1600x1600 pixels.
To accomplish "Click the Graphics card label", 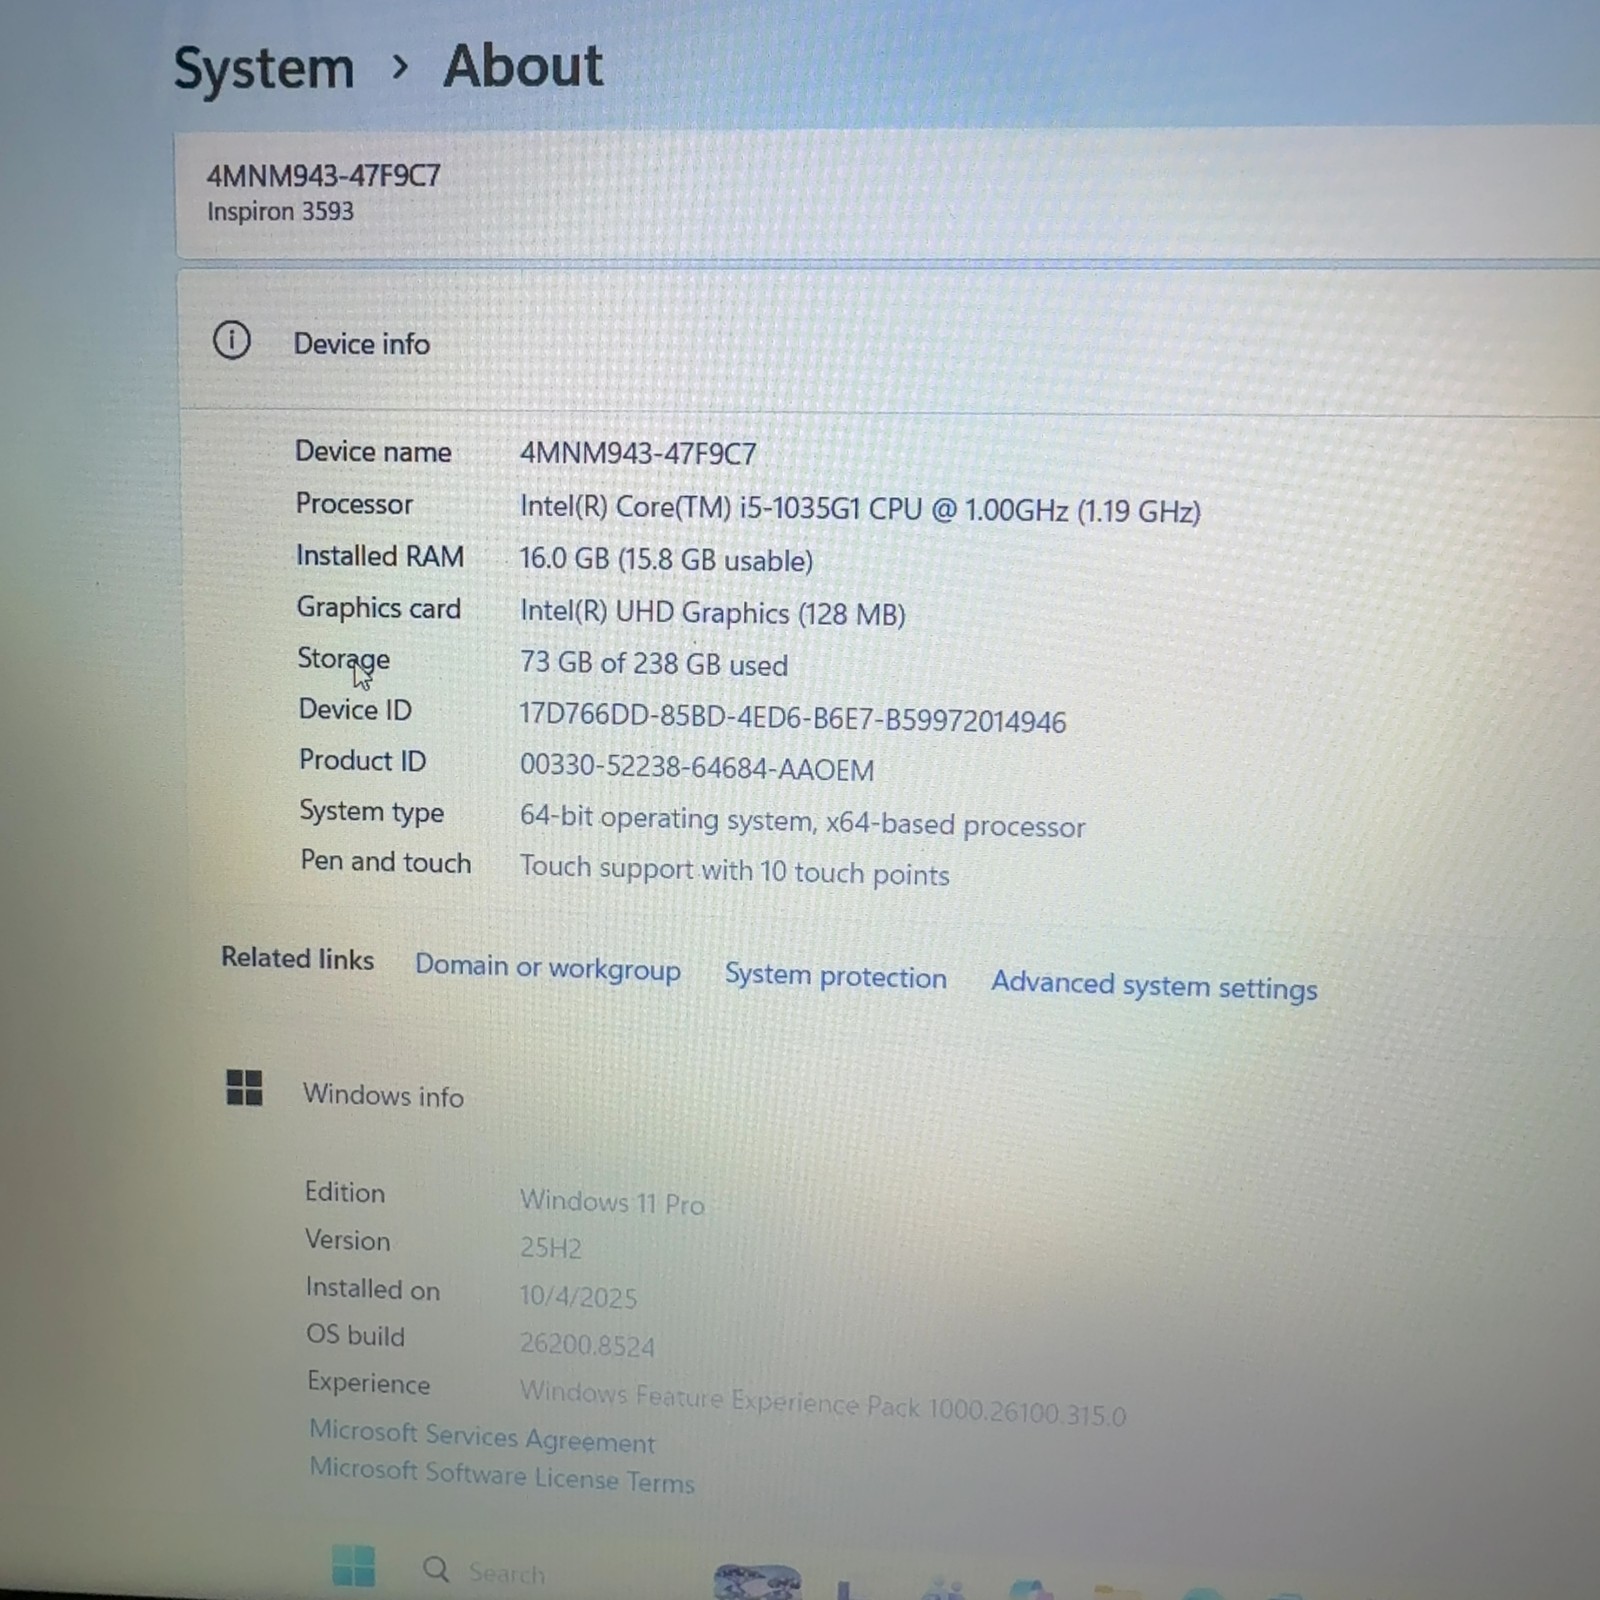I will pyautogui.click(x=379, y=608).
